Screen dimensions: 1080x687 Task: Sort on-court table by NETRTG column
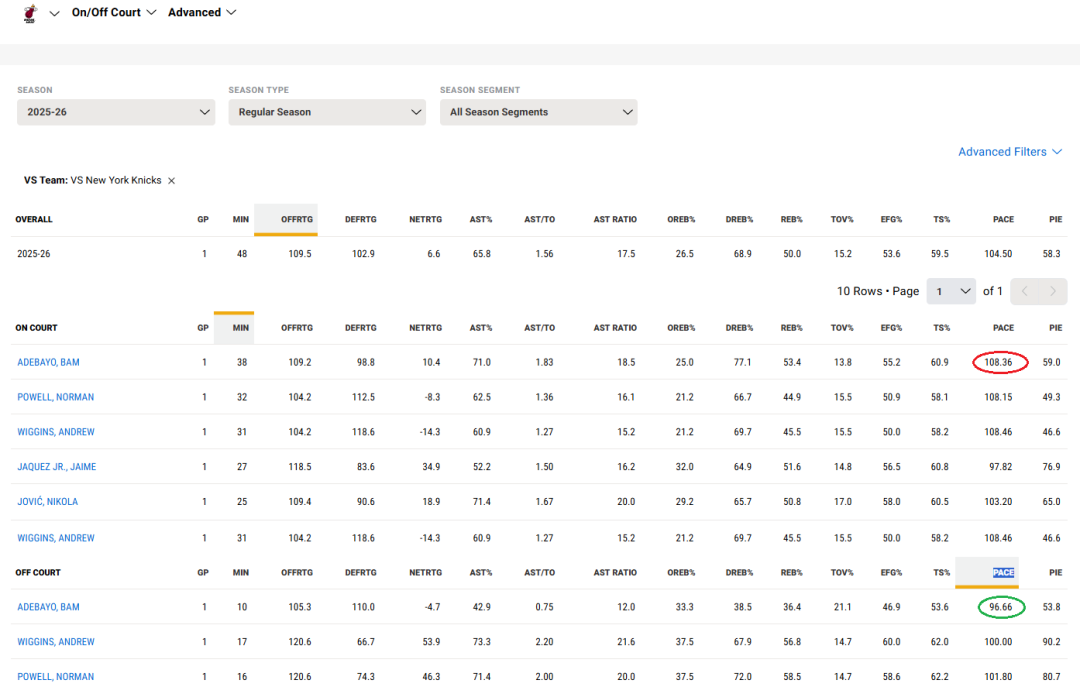point(425,328)
